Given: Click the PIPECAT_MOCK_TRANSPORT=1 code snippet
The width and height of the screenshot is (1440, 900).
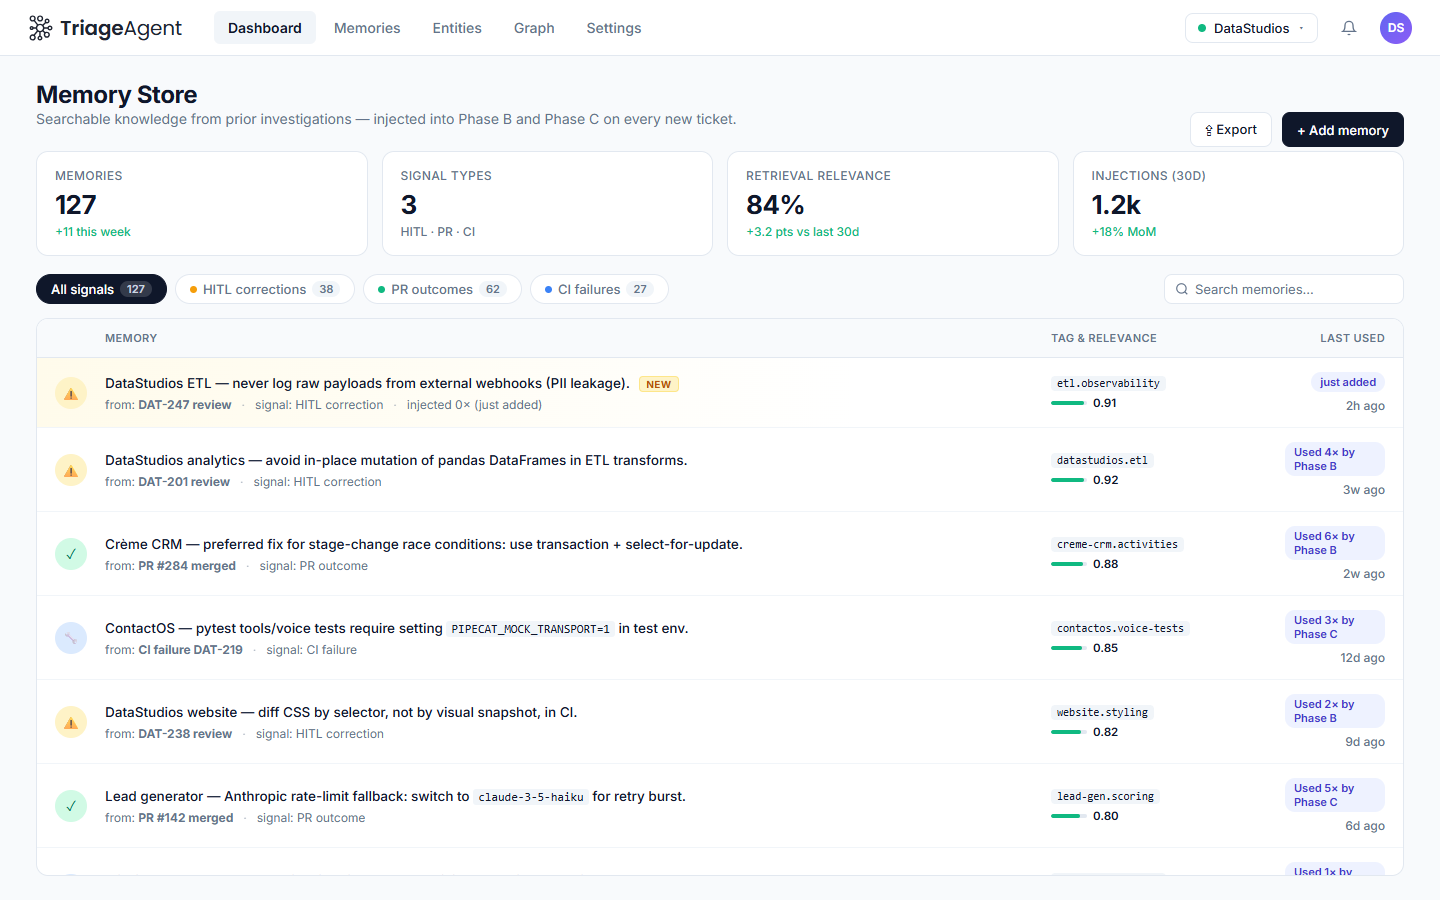Looking at the screenshot, I should coord(530,629).
